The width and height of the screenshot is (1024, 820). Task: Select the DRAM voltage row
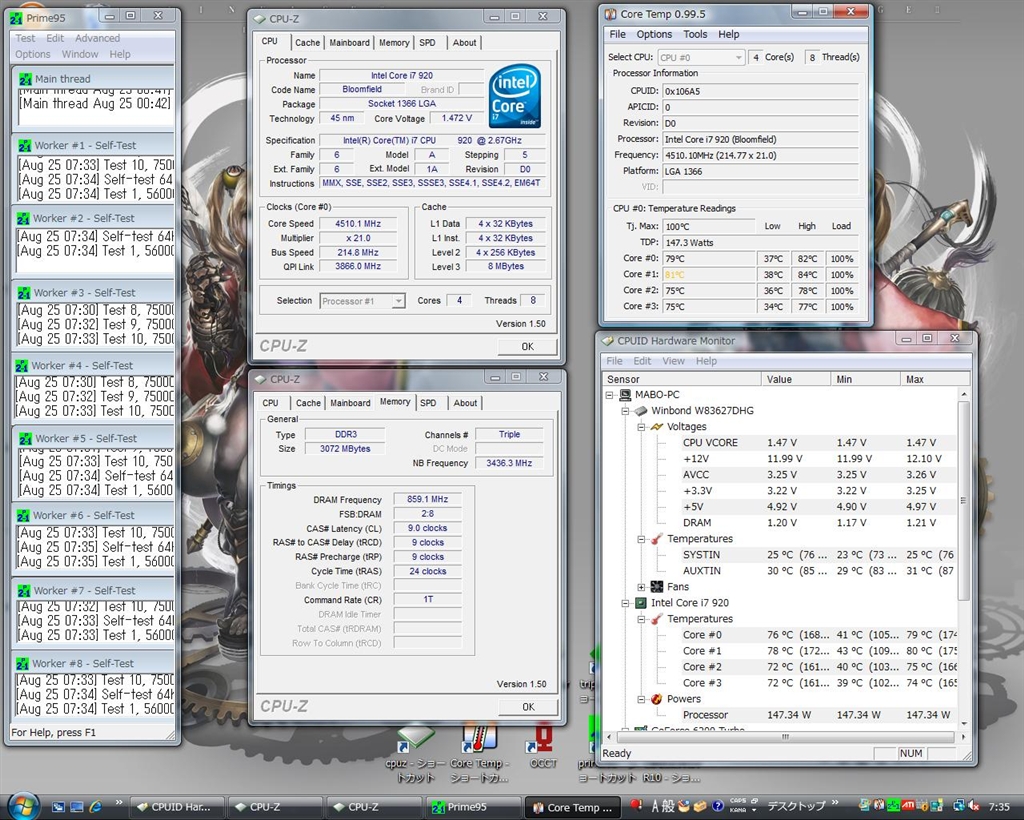point(818,523)
